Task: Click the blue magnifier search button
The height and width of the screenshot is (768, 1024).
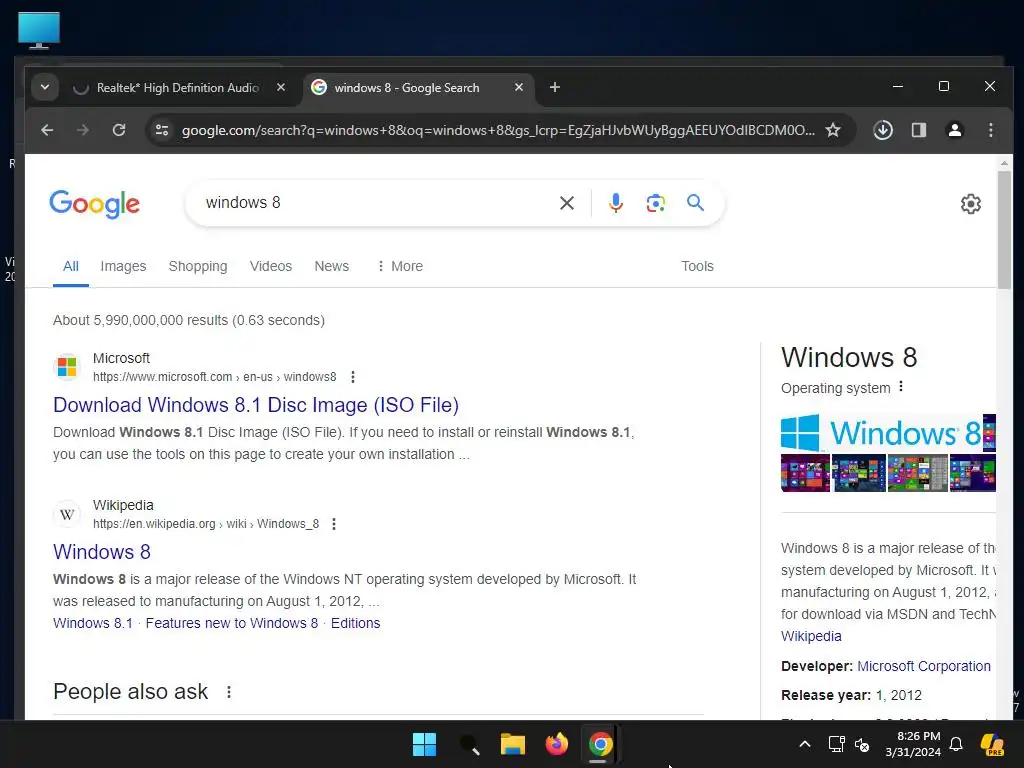Action: pyautogui.click(x=696, y=202)
